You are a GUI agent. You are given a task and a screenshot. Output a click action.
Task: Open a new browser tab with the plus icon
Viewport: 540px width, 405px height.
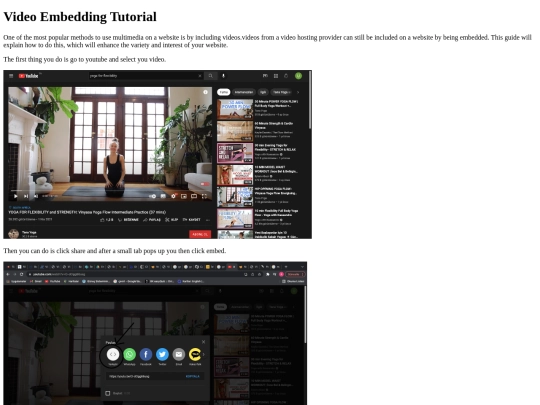285,267
